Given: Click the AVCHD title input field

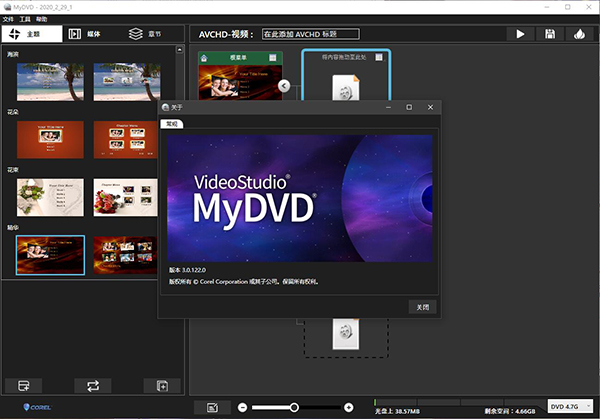Looking at the screenshot, I should [309, 34].
